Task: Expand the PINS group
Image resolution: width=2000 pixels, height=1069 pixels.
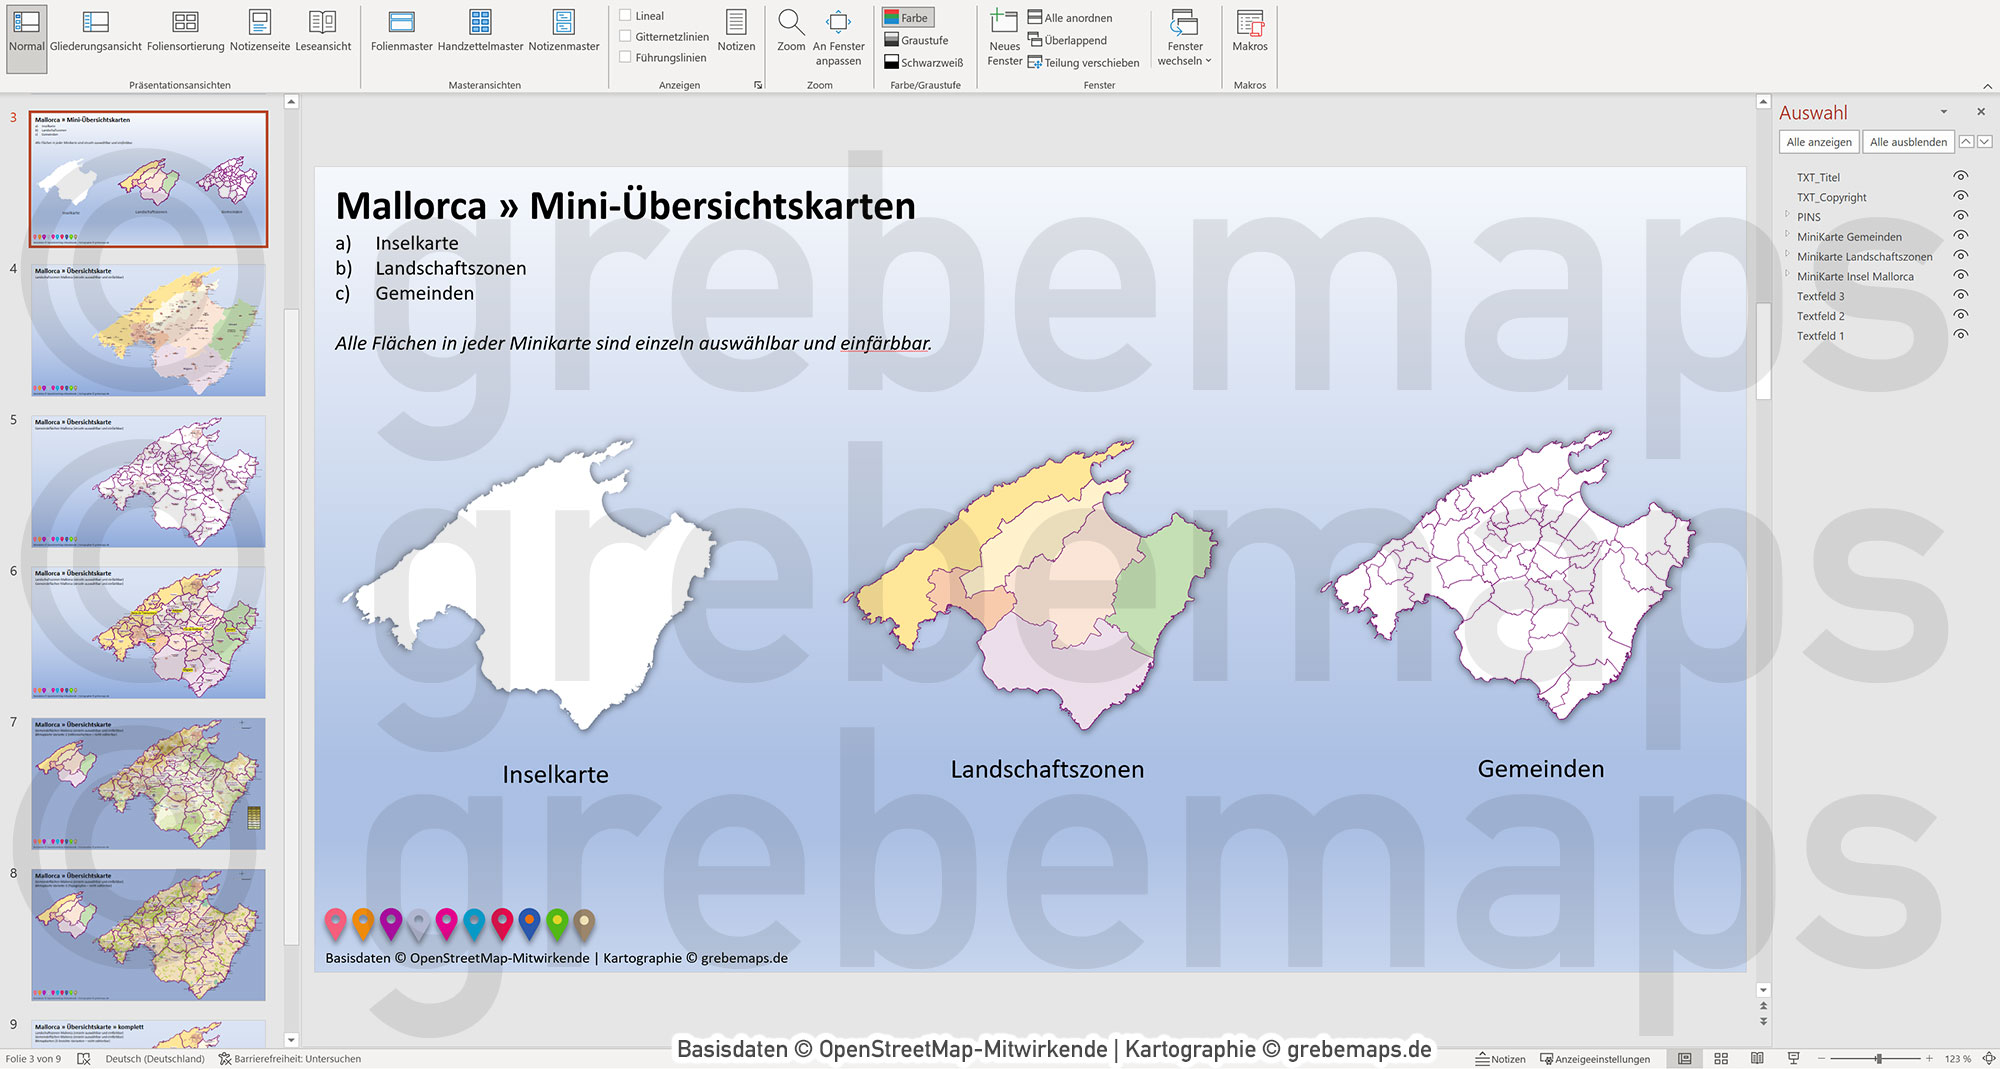Action: click(1787, 217)
